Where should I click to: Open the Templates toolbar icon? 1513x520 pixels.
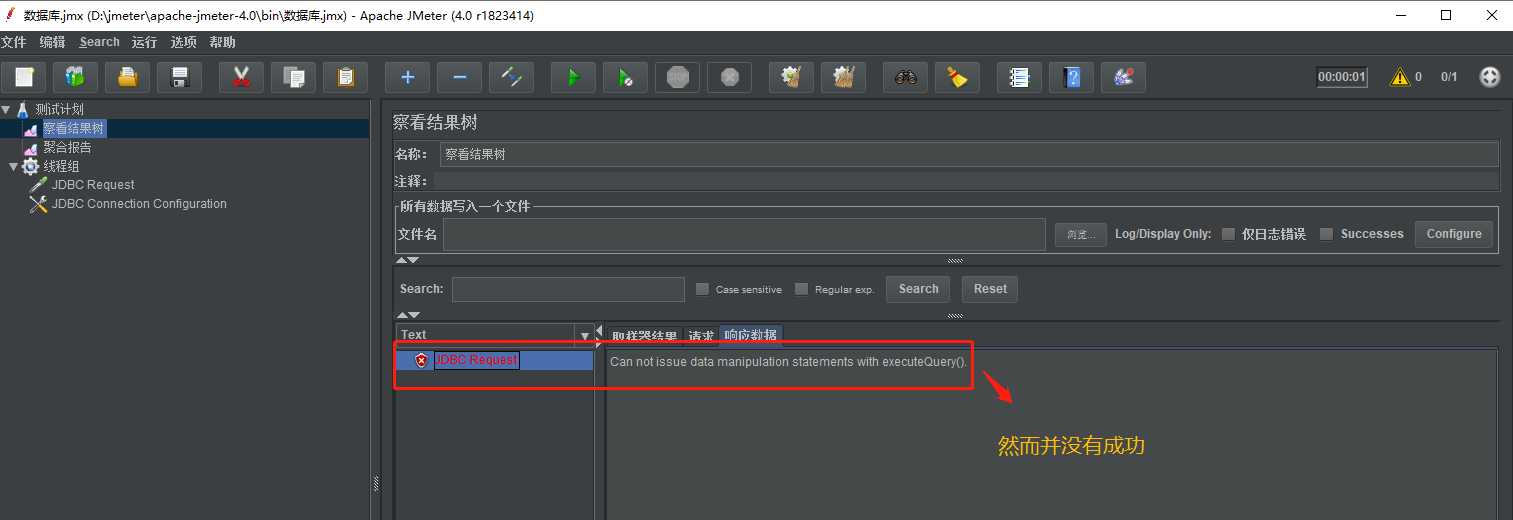click(76, 77)
